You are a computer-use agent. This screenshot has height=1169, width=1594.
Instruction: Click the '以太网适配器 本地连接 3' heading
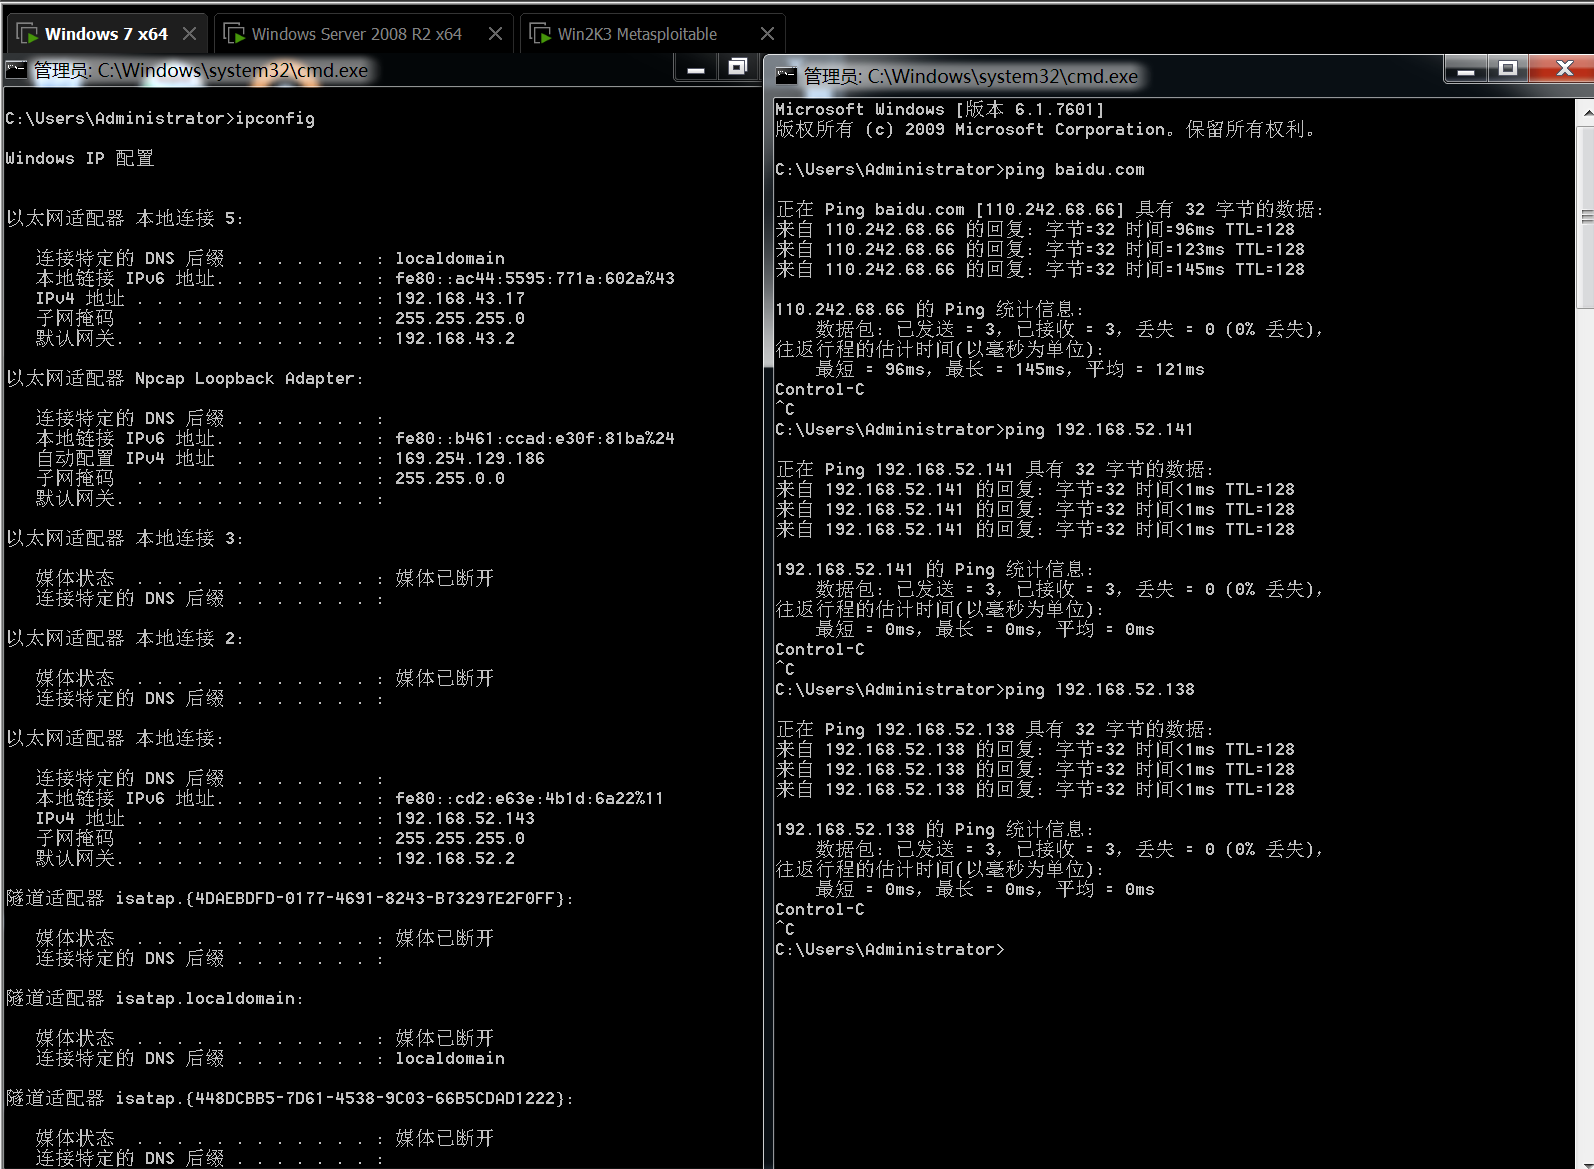tap(125, 539)
